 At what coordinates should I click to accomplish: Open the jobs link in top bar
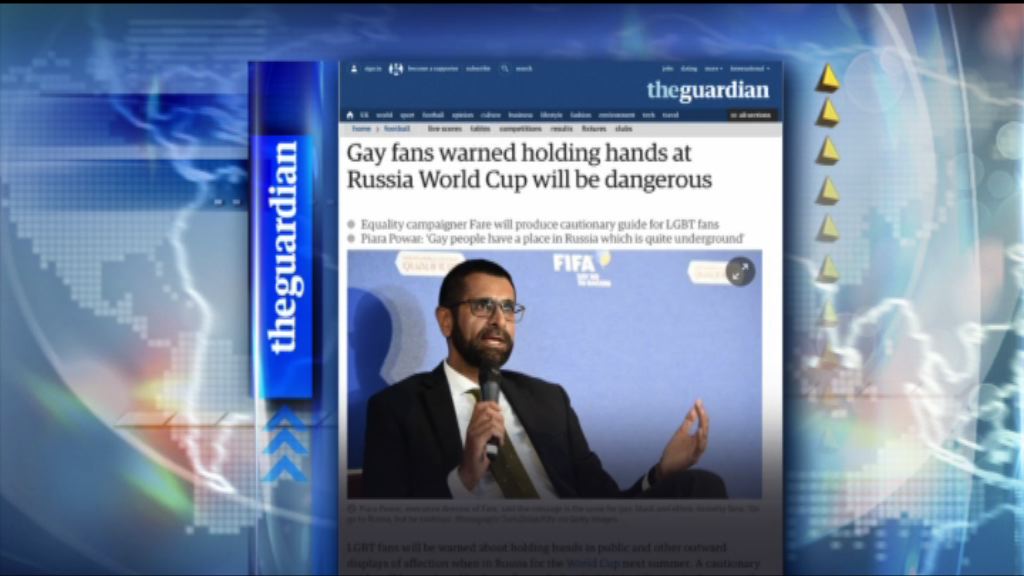point(667,69)
